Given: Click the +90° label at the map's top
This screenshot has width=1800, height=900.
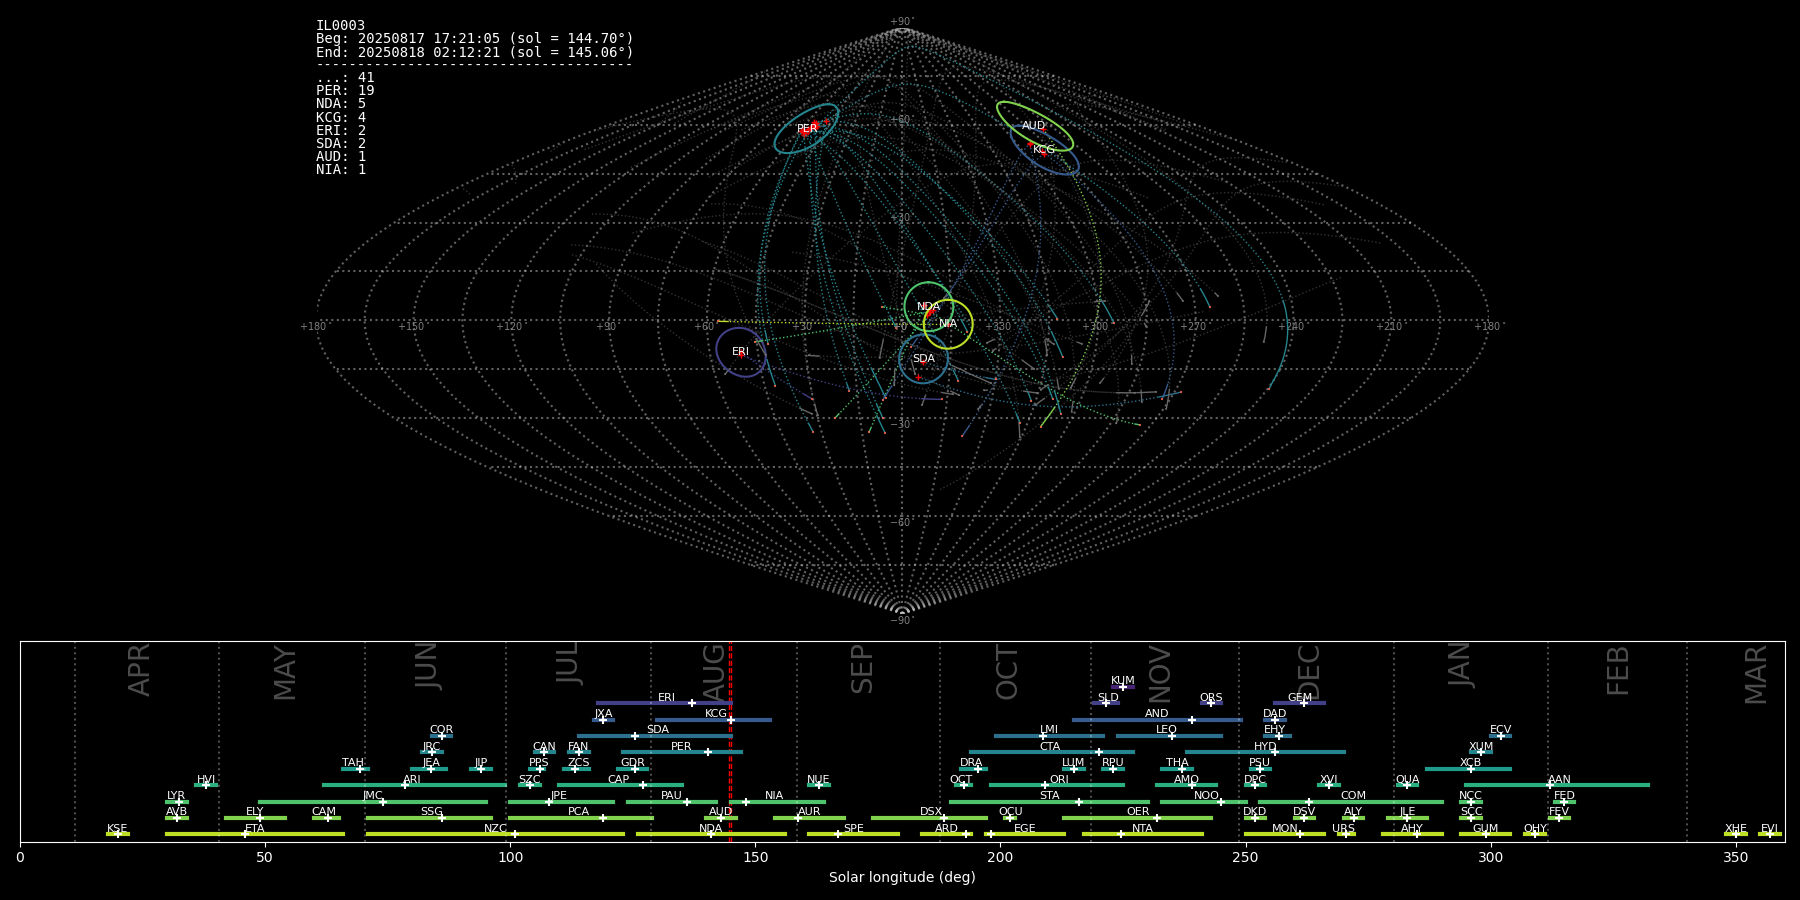Looking at the screenshot, I should pos(902,22).
